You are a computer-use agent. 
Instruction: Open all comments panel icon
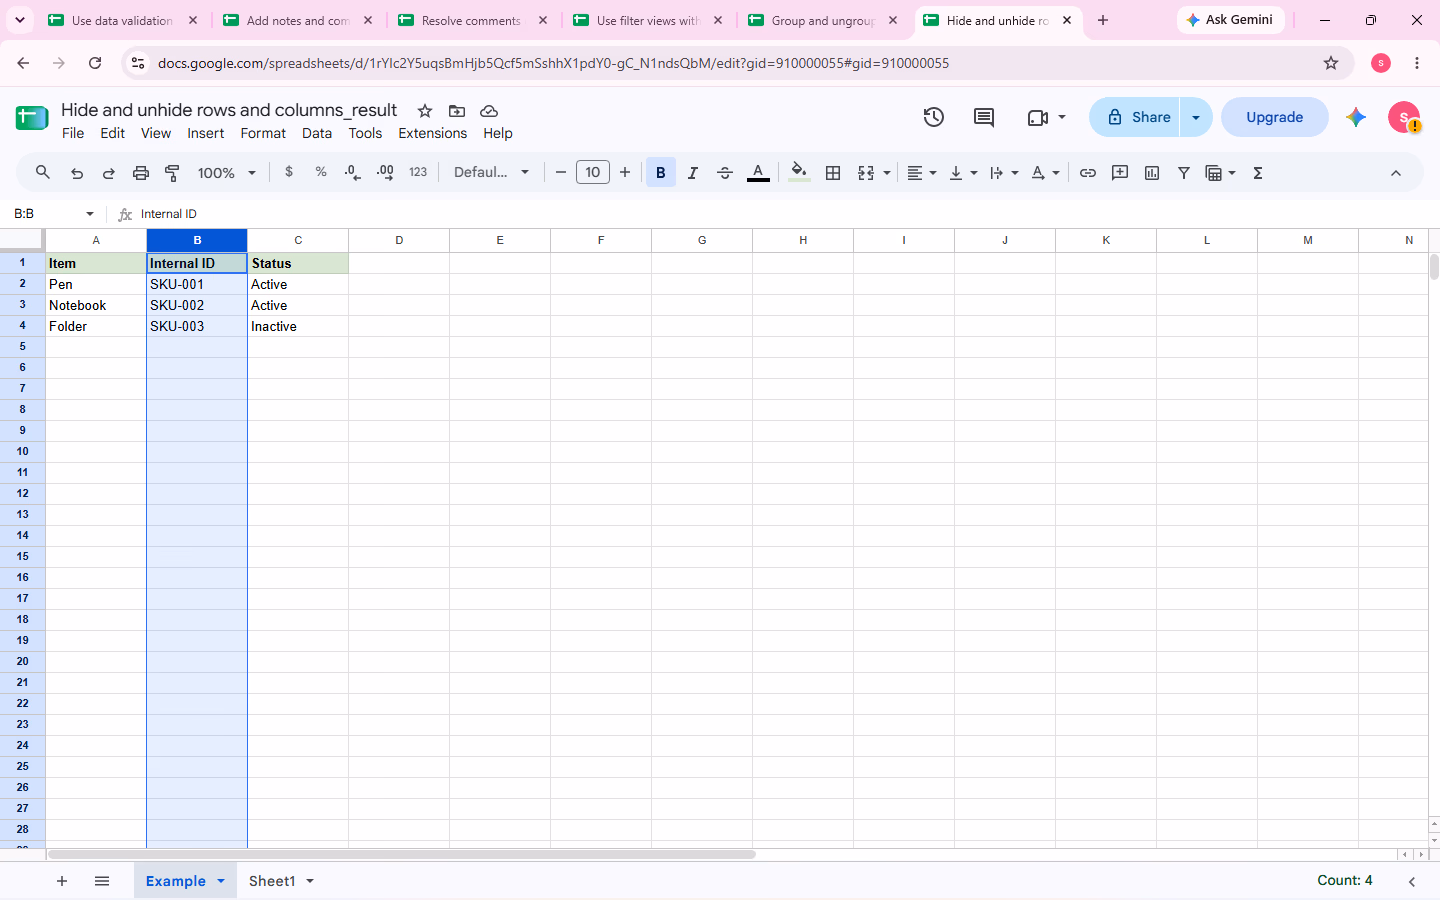[984, 117]
